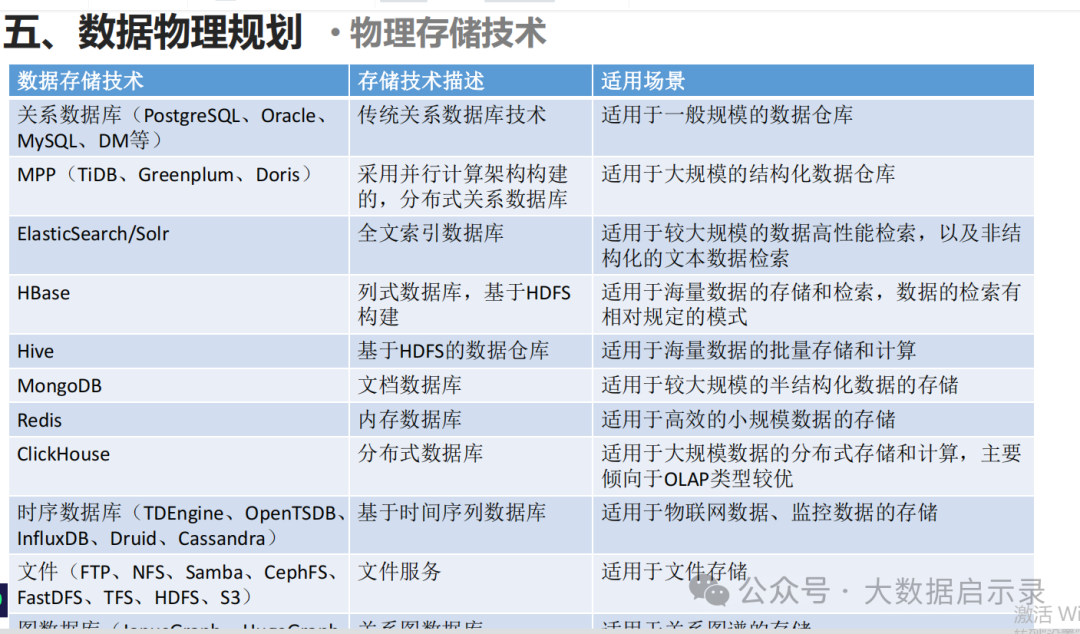Select the '存储技术描述' header cell
The image size is (1080, 634).
(470, 81)
